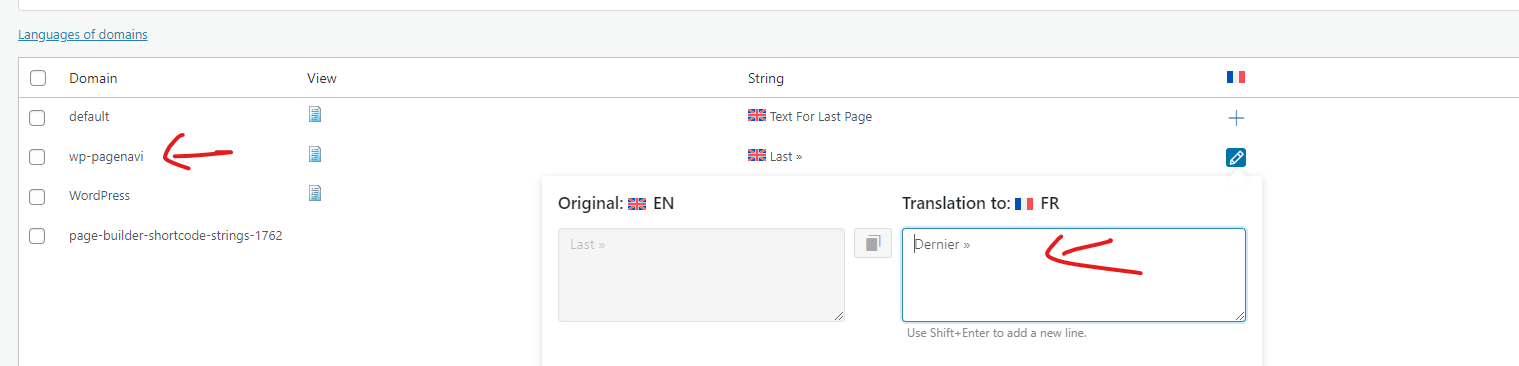Screen dimensions: 1519x366
Task: Open the view icon for wp-pagenavi domain
Action: coord(315,154)
